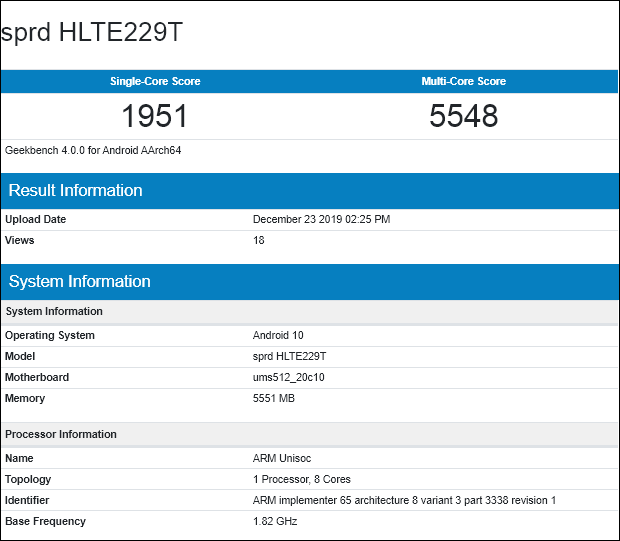Click the Result Information section header
This screenshot has width=620, height=541.
(76, 190)
